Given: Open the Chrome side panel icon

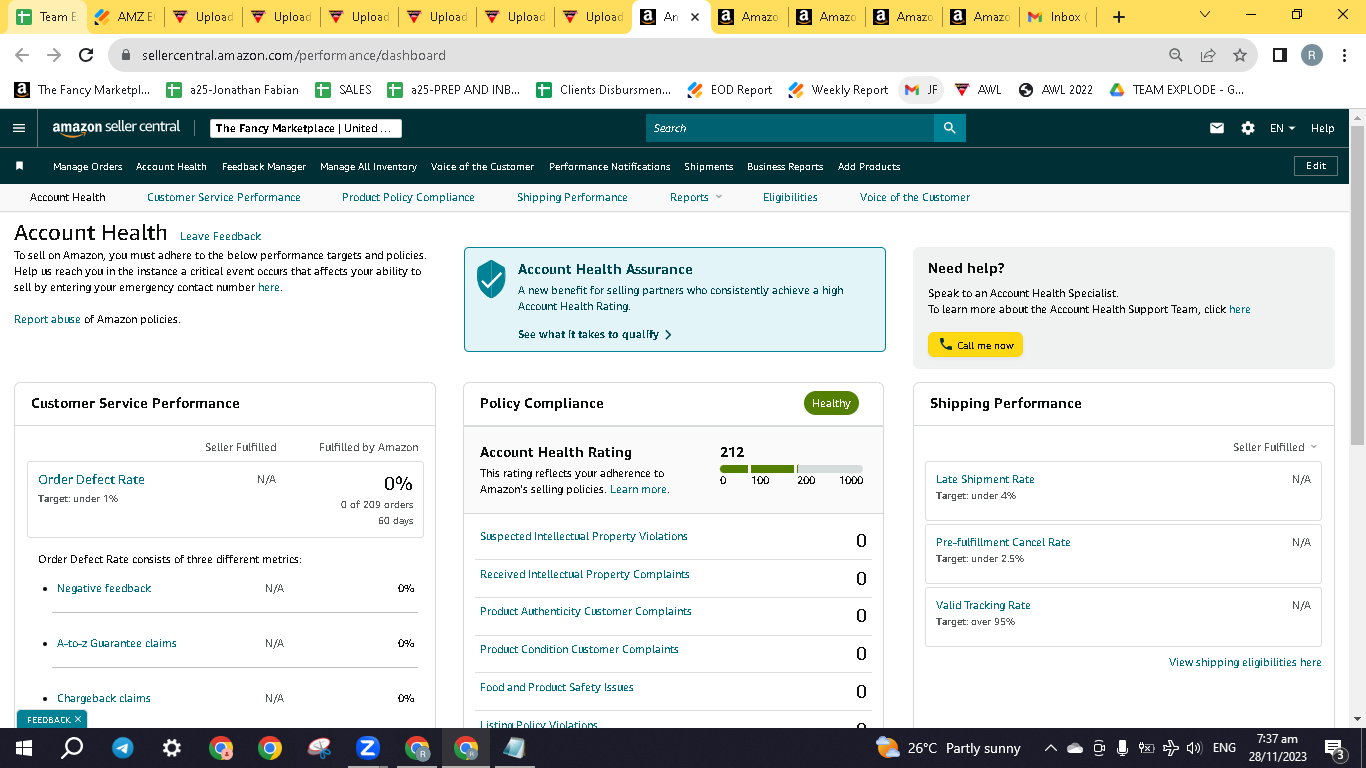Looking at the screenshot, I should point(1280,55).
